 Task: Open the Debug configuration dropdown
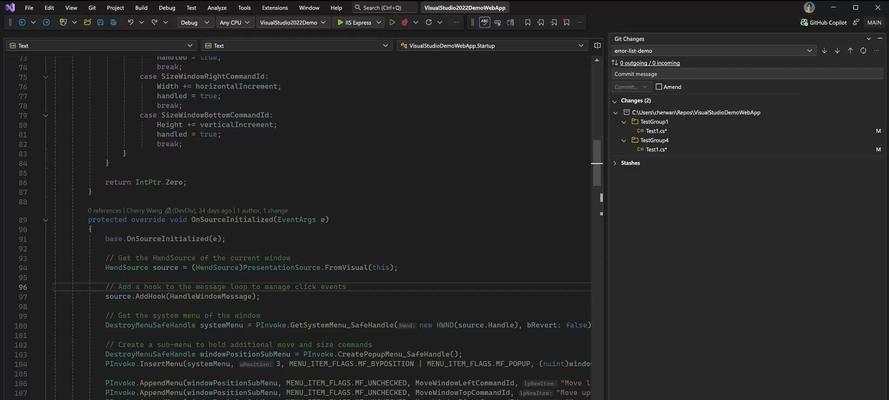195,23
